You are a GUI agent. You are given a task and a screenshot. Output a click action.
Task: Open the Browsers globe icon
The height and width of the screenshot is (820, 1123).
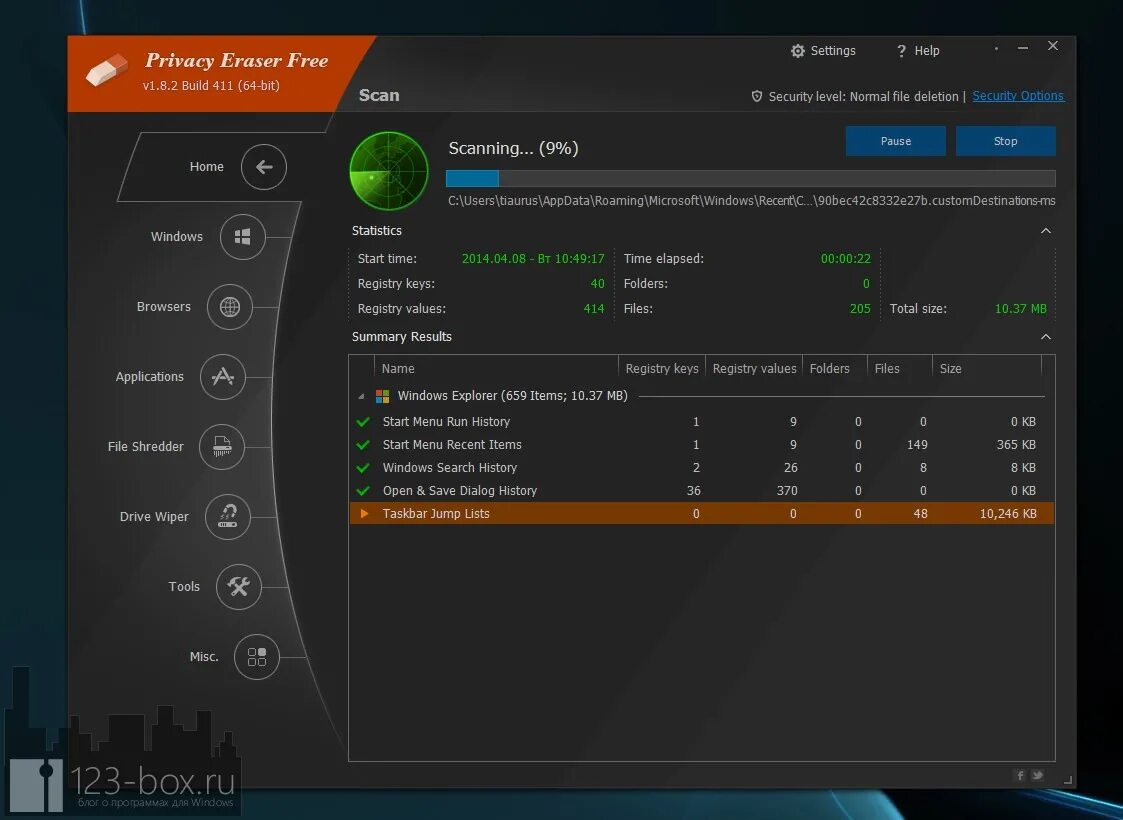(230, 307)
